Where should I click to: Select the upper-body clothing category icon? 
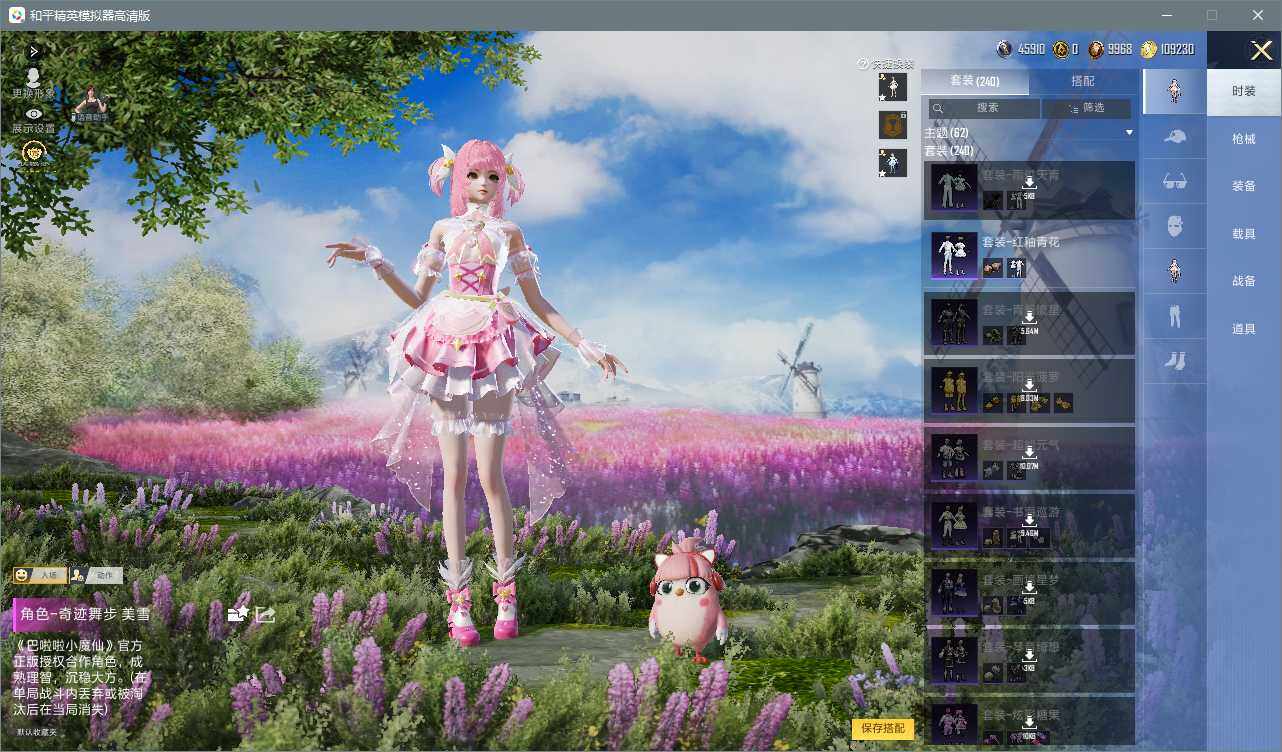point(1175,271)
